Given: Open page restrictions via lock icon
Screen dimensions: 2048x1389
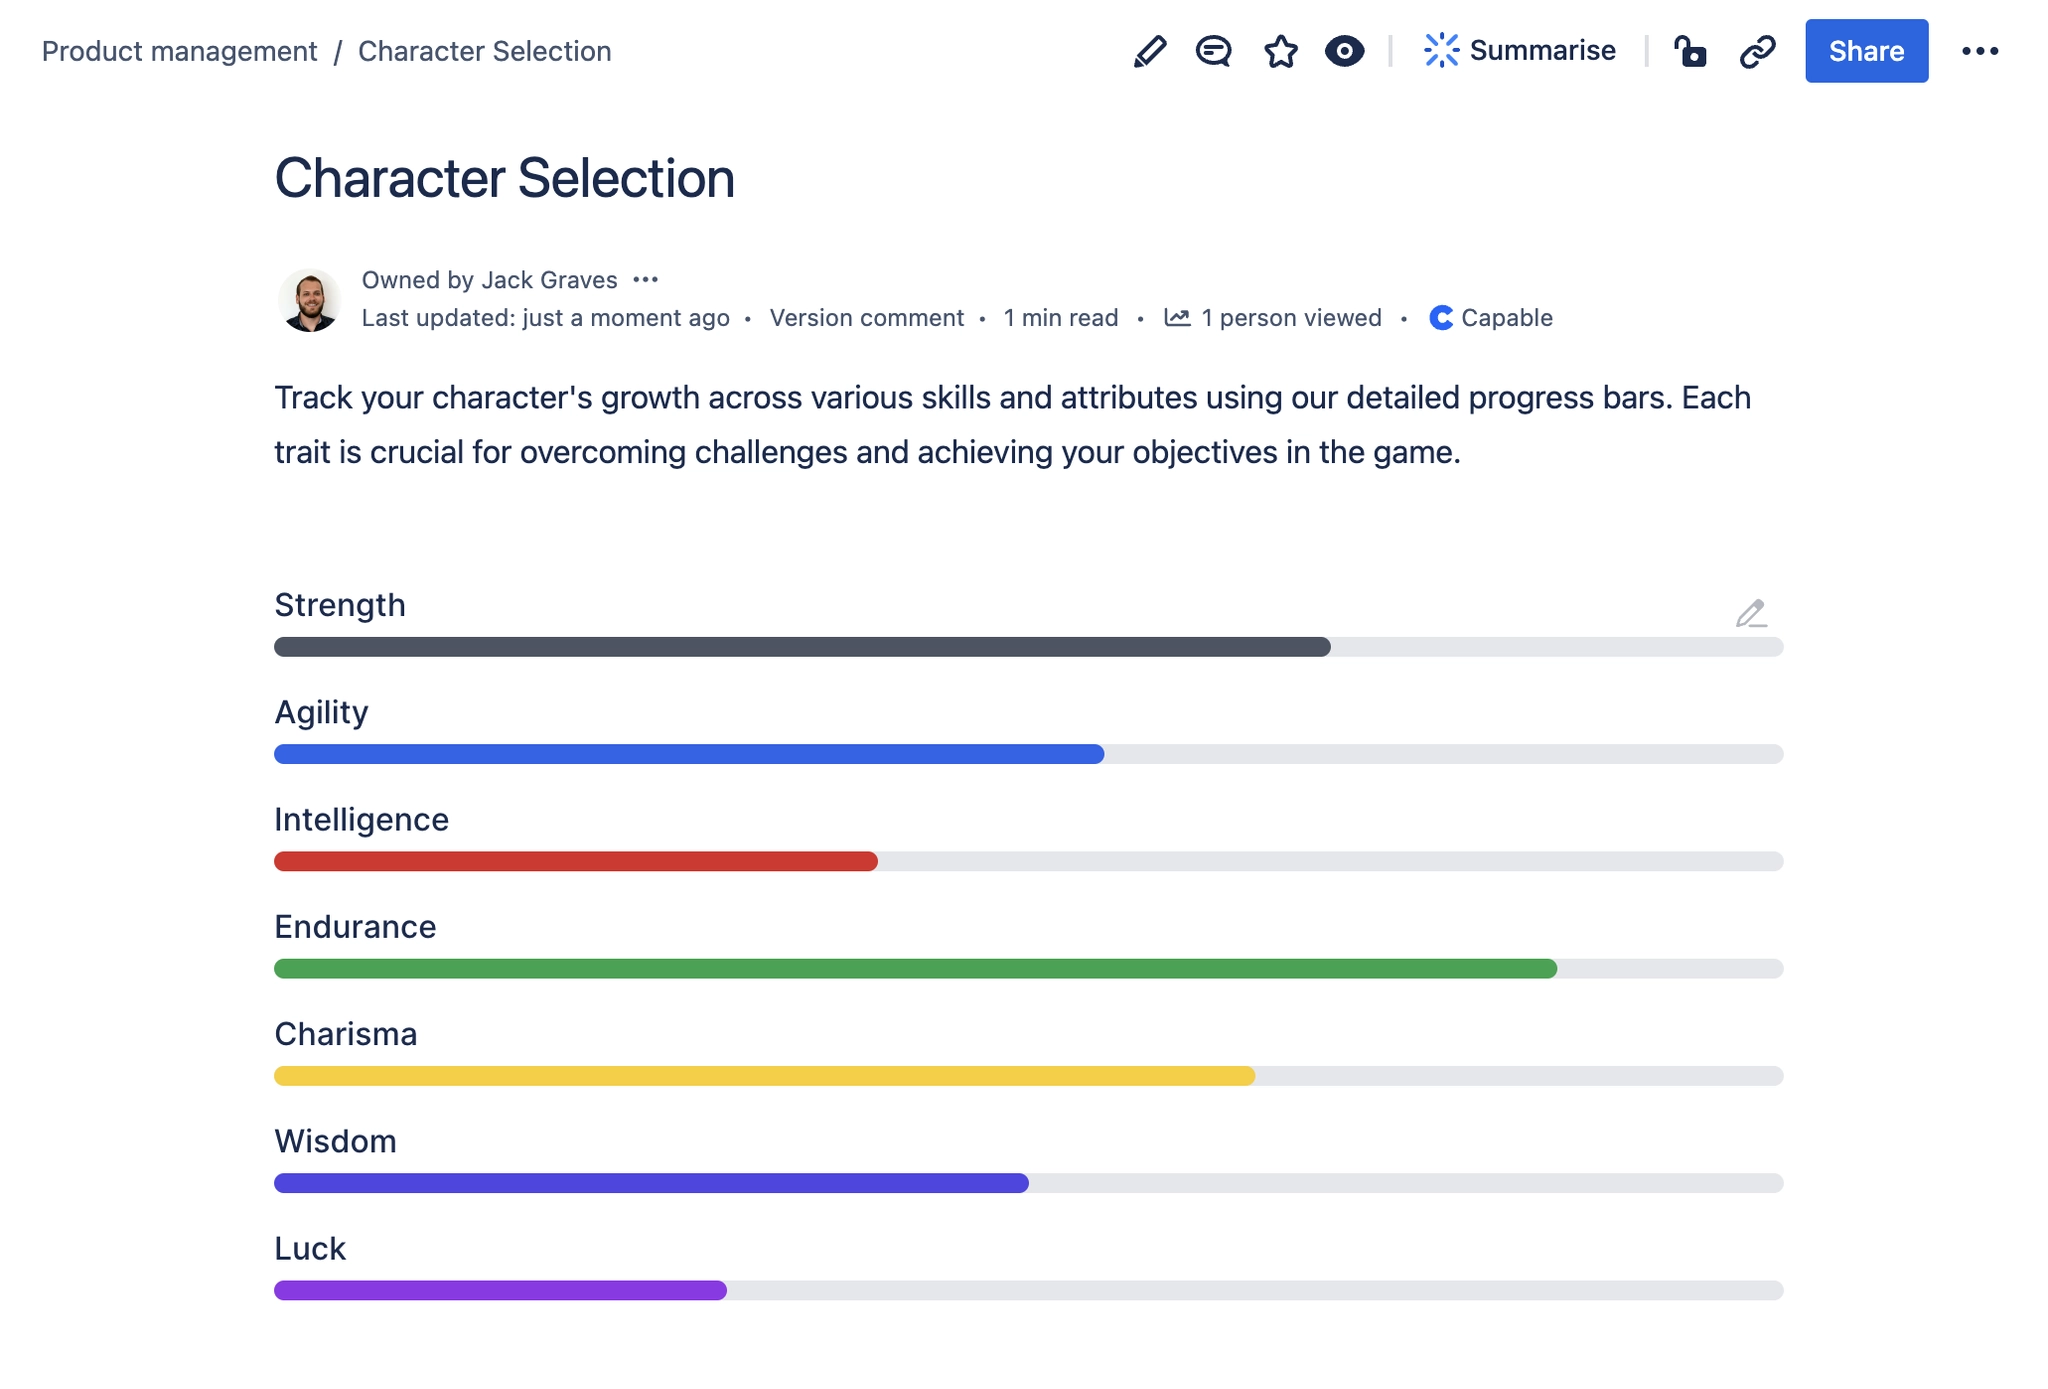Looking at the screenshot, I should [x=1691, y=51].
